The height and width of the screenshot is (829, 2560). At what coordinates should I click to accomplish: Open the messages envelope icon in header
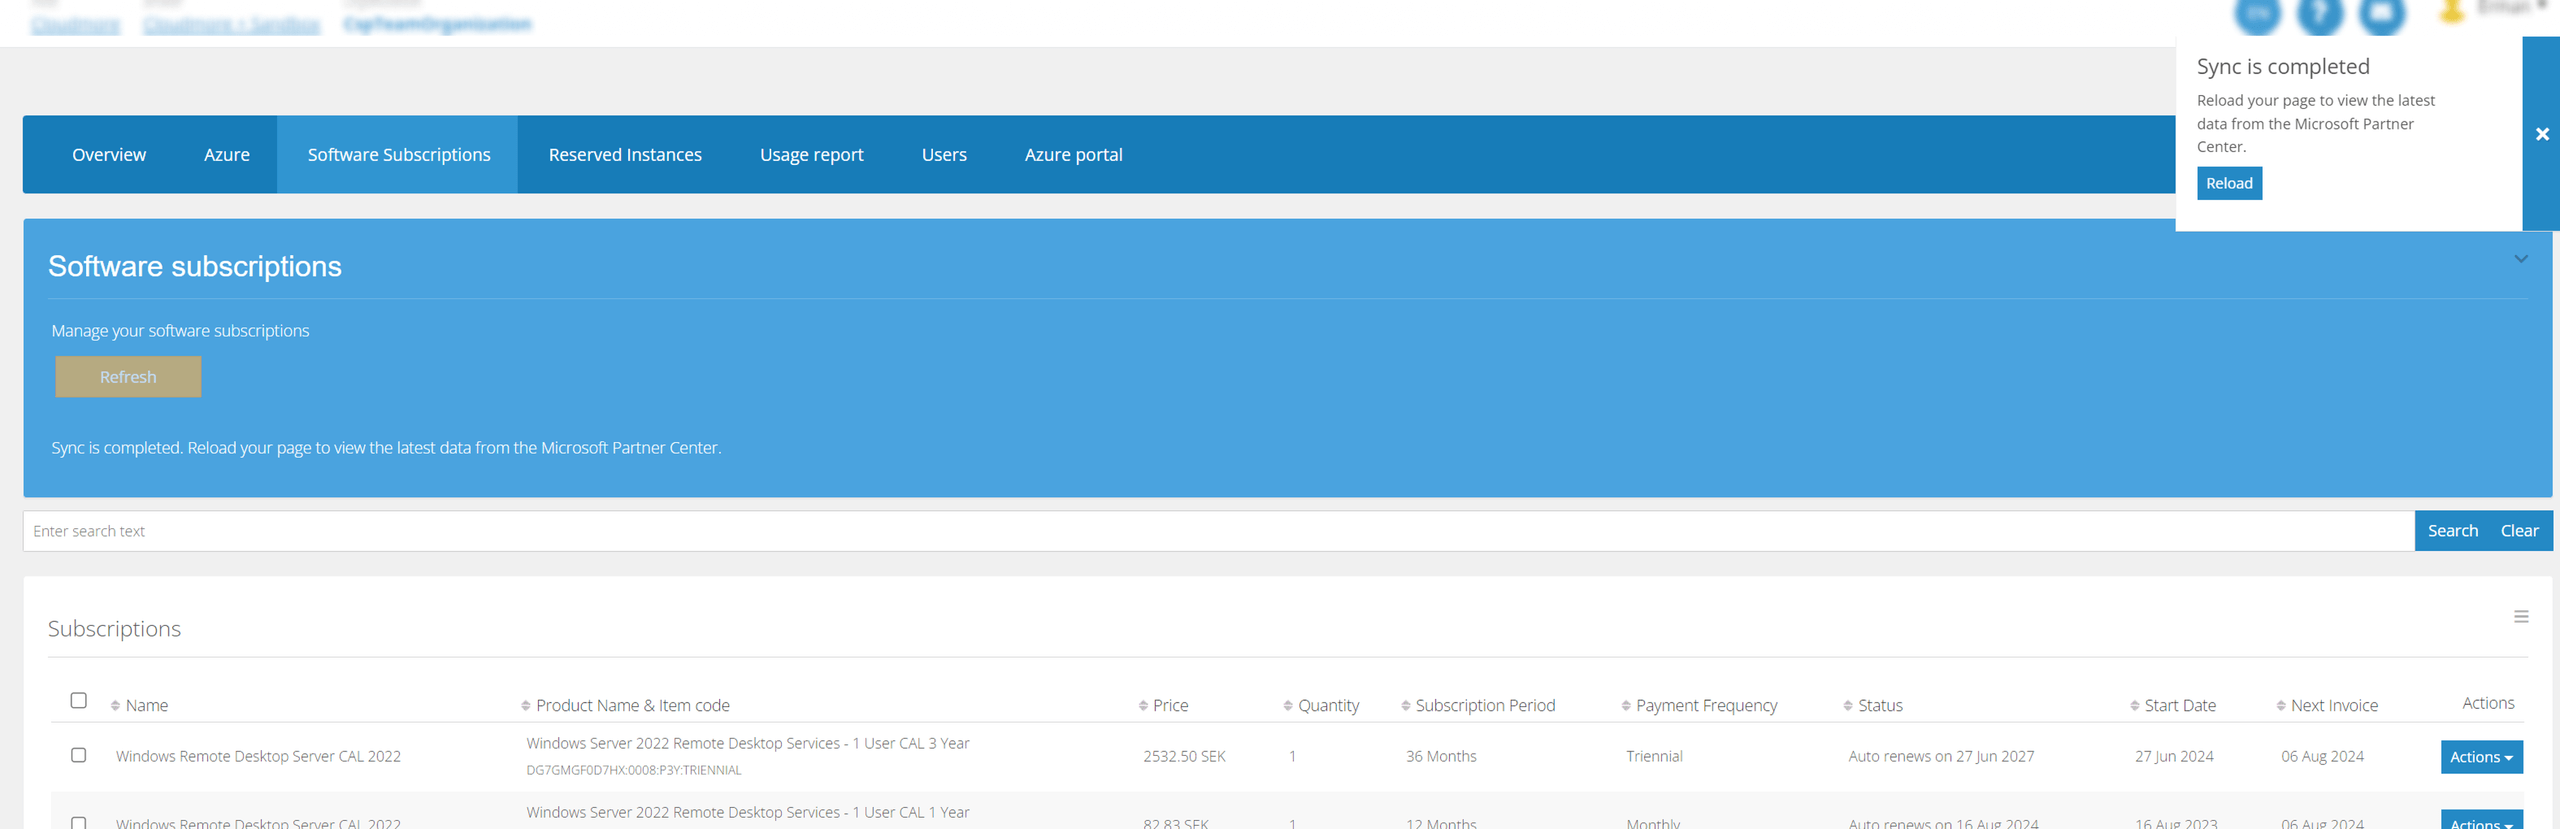(2382, 14)
